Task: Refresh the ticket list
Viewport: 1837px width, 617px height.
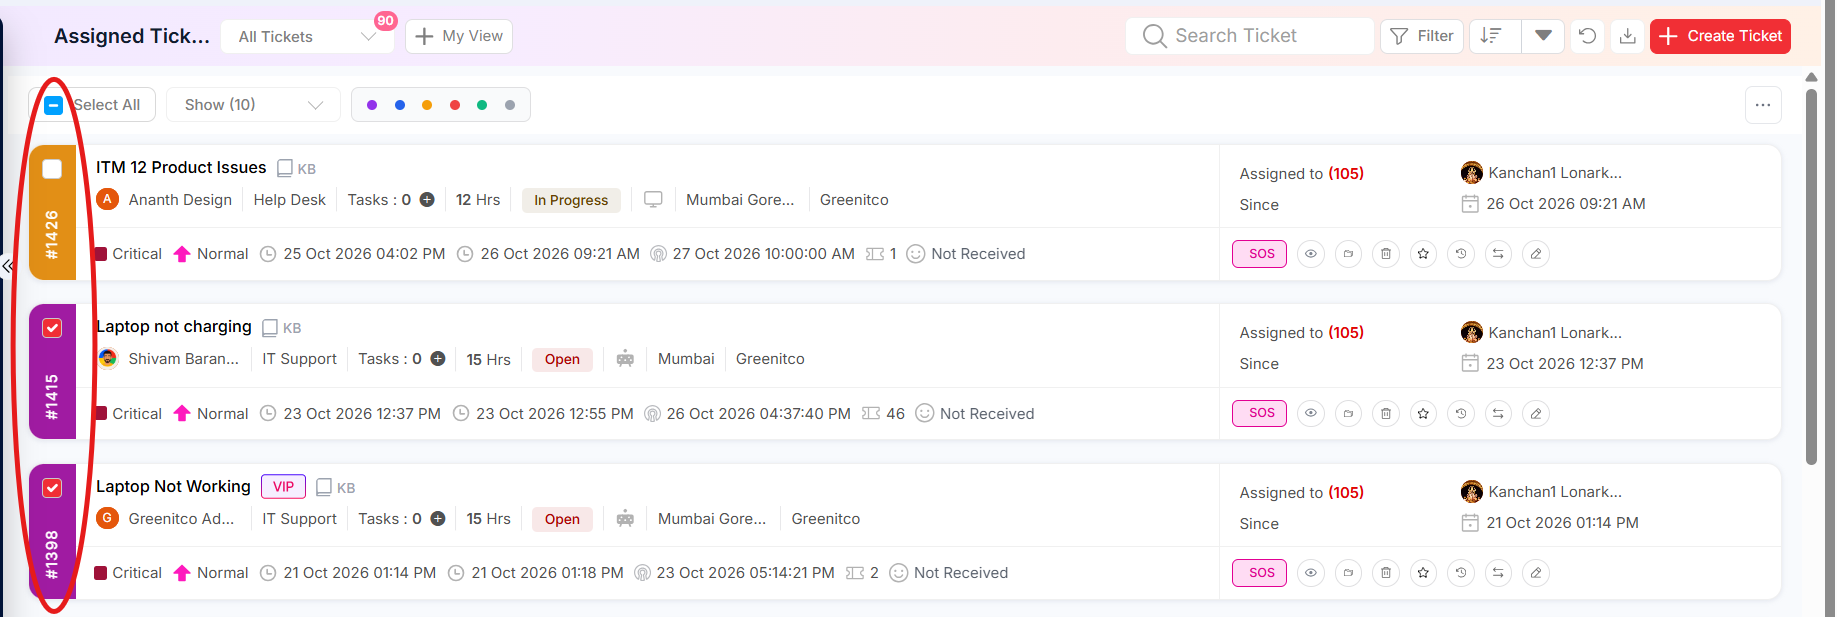Action: [1587, 36]
